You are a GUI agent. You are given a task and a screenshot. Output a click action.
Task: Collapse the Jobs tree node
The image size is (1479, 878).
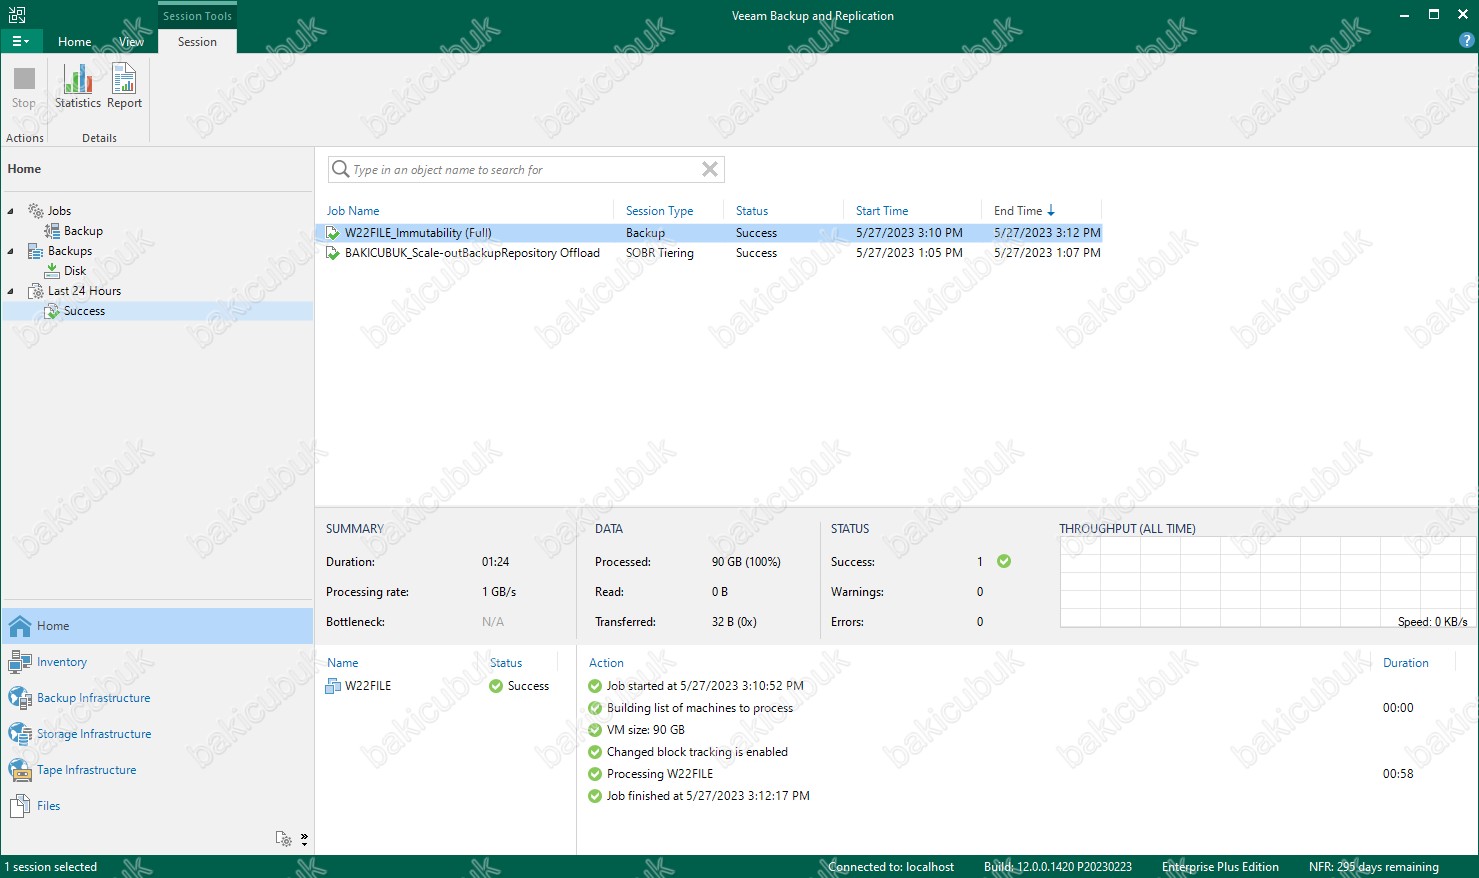coord(11,211)
